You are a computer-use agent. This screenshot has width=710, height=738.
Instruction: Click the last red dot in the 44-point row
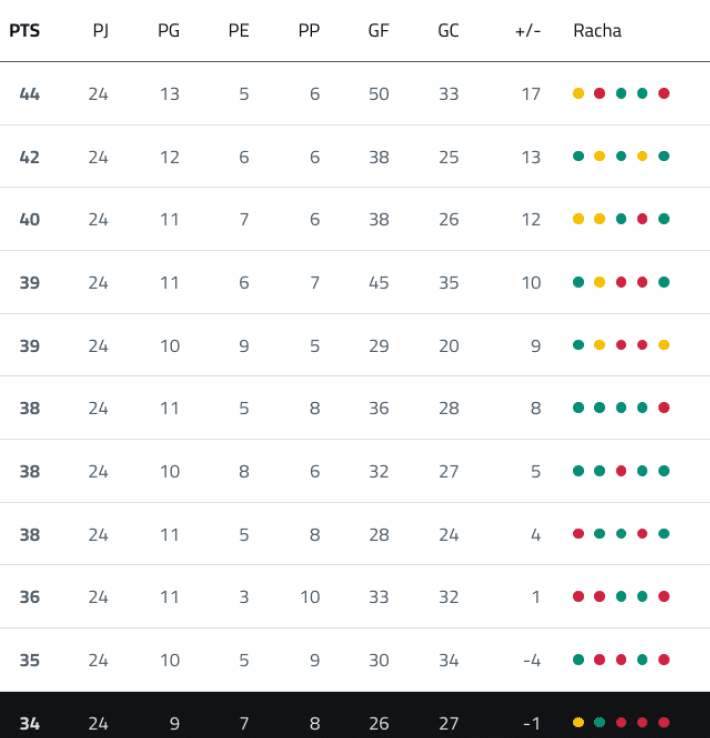(664, 94)
